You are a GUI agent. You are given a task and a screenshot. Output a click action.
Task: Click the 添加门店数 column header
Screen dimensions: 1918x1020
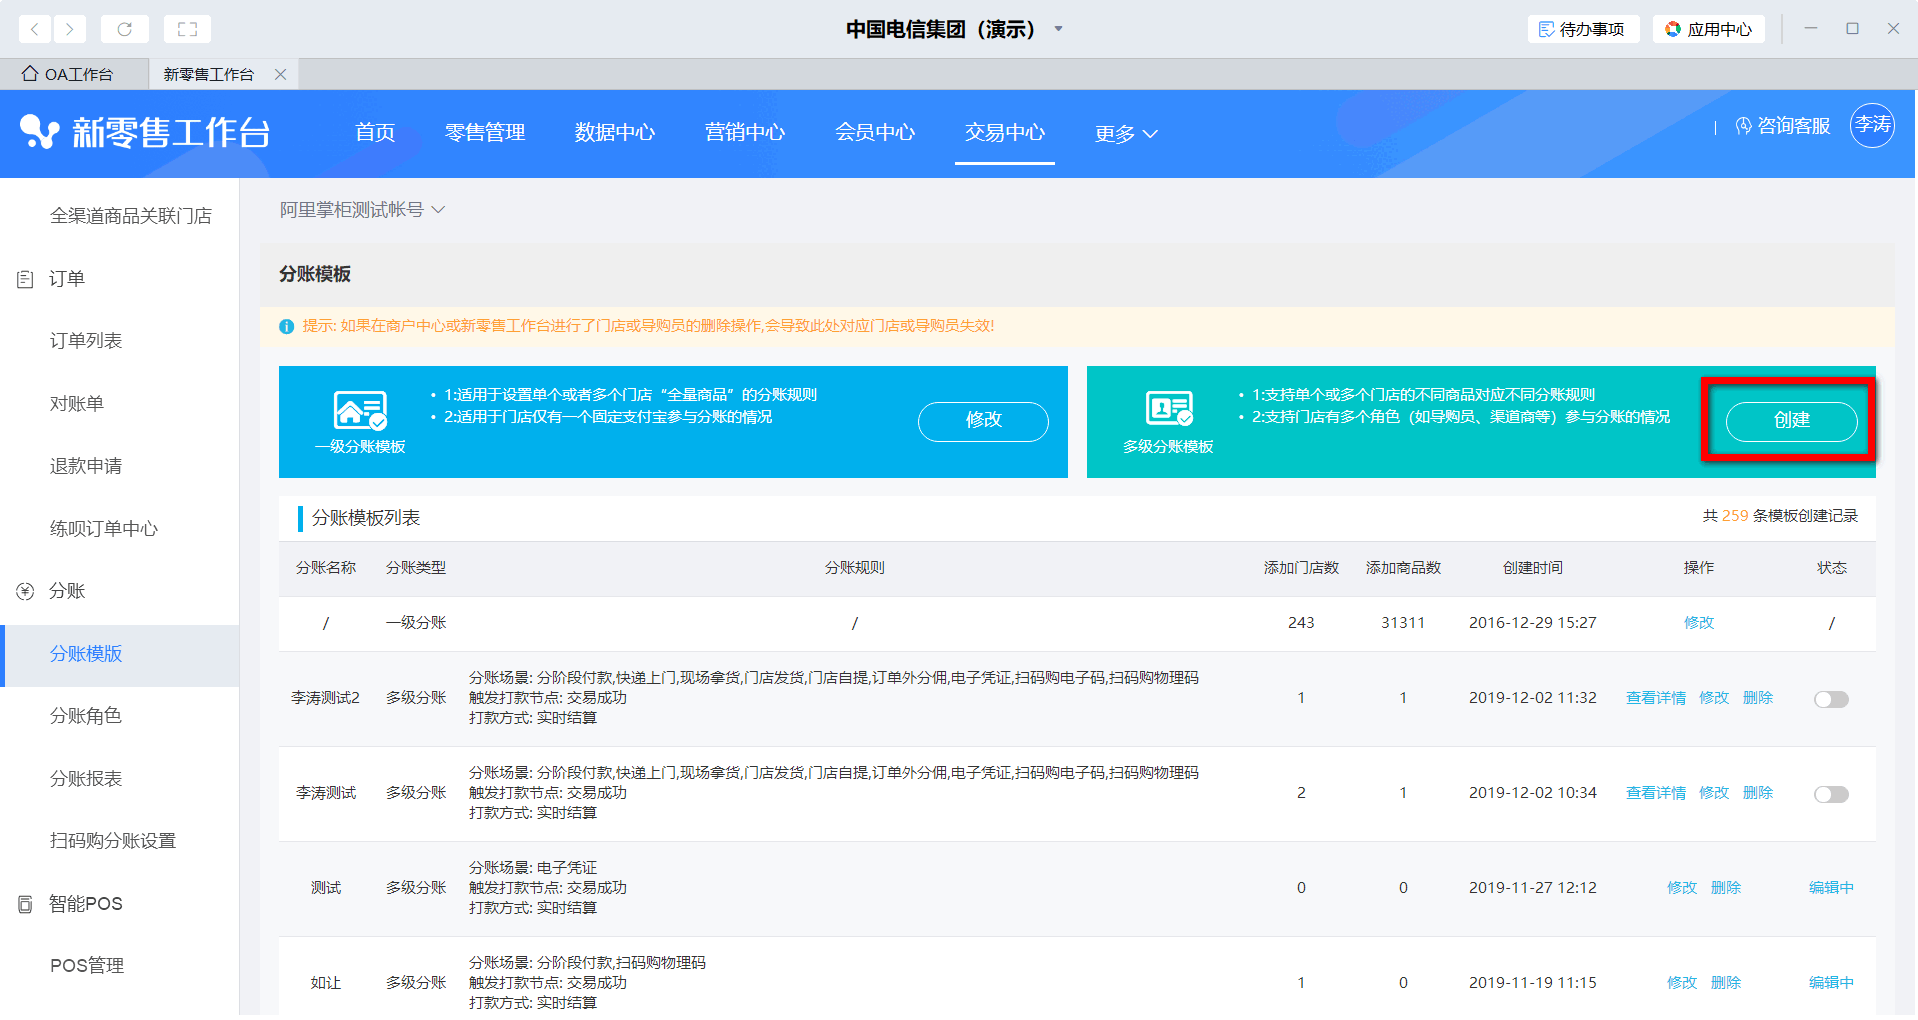pyautogui.click(x=1301, y=568)
